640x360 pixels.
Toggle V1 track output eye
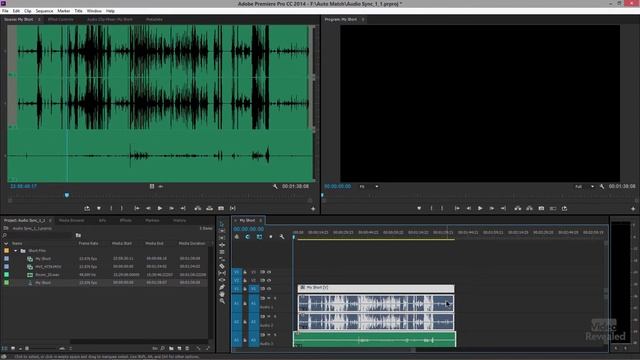click(x=269, y=289)
